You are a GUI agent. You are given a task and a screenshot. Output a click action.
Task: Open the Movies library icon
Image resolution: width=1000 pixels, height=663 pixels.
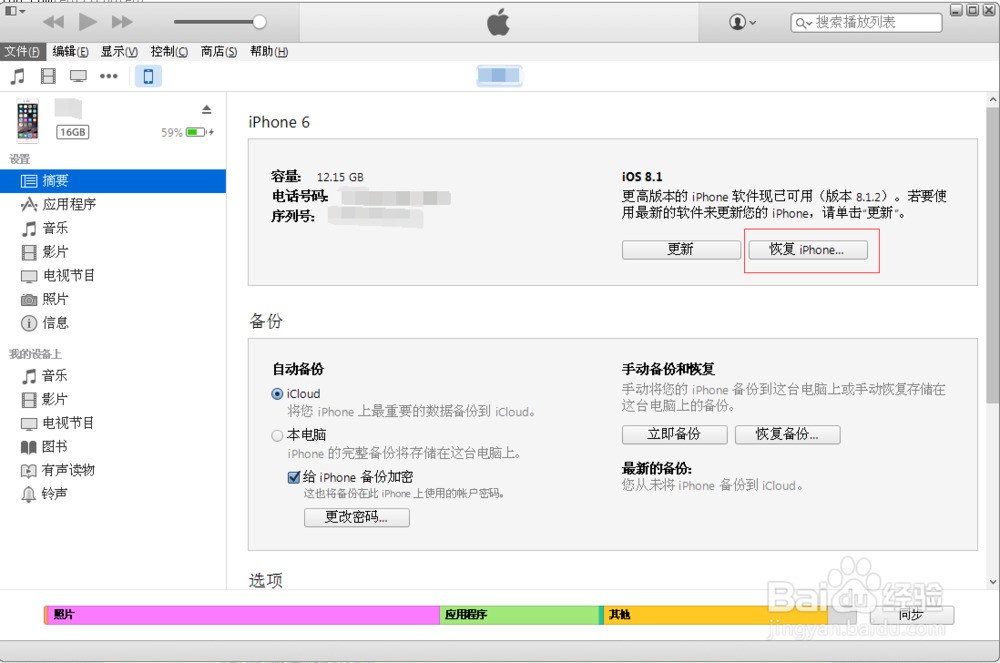click(x=48, y=76)
